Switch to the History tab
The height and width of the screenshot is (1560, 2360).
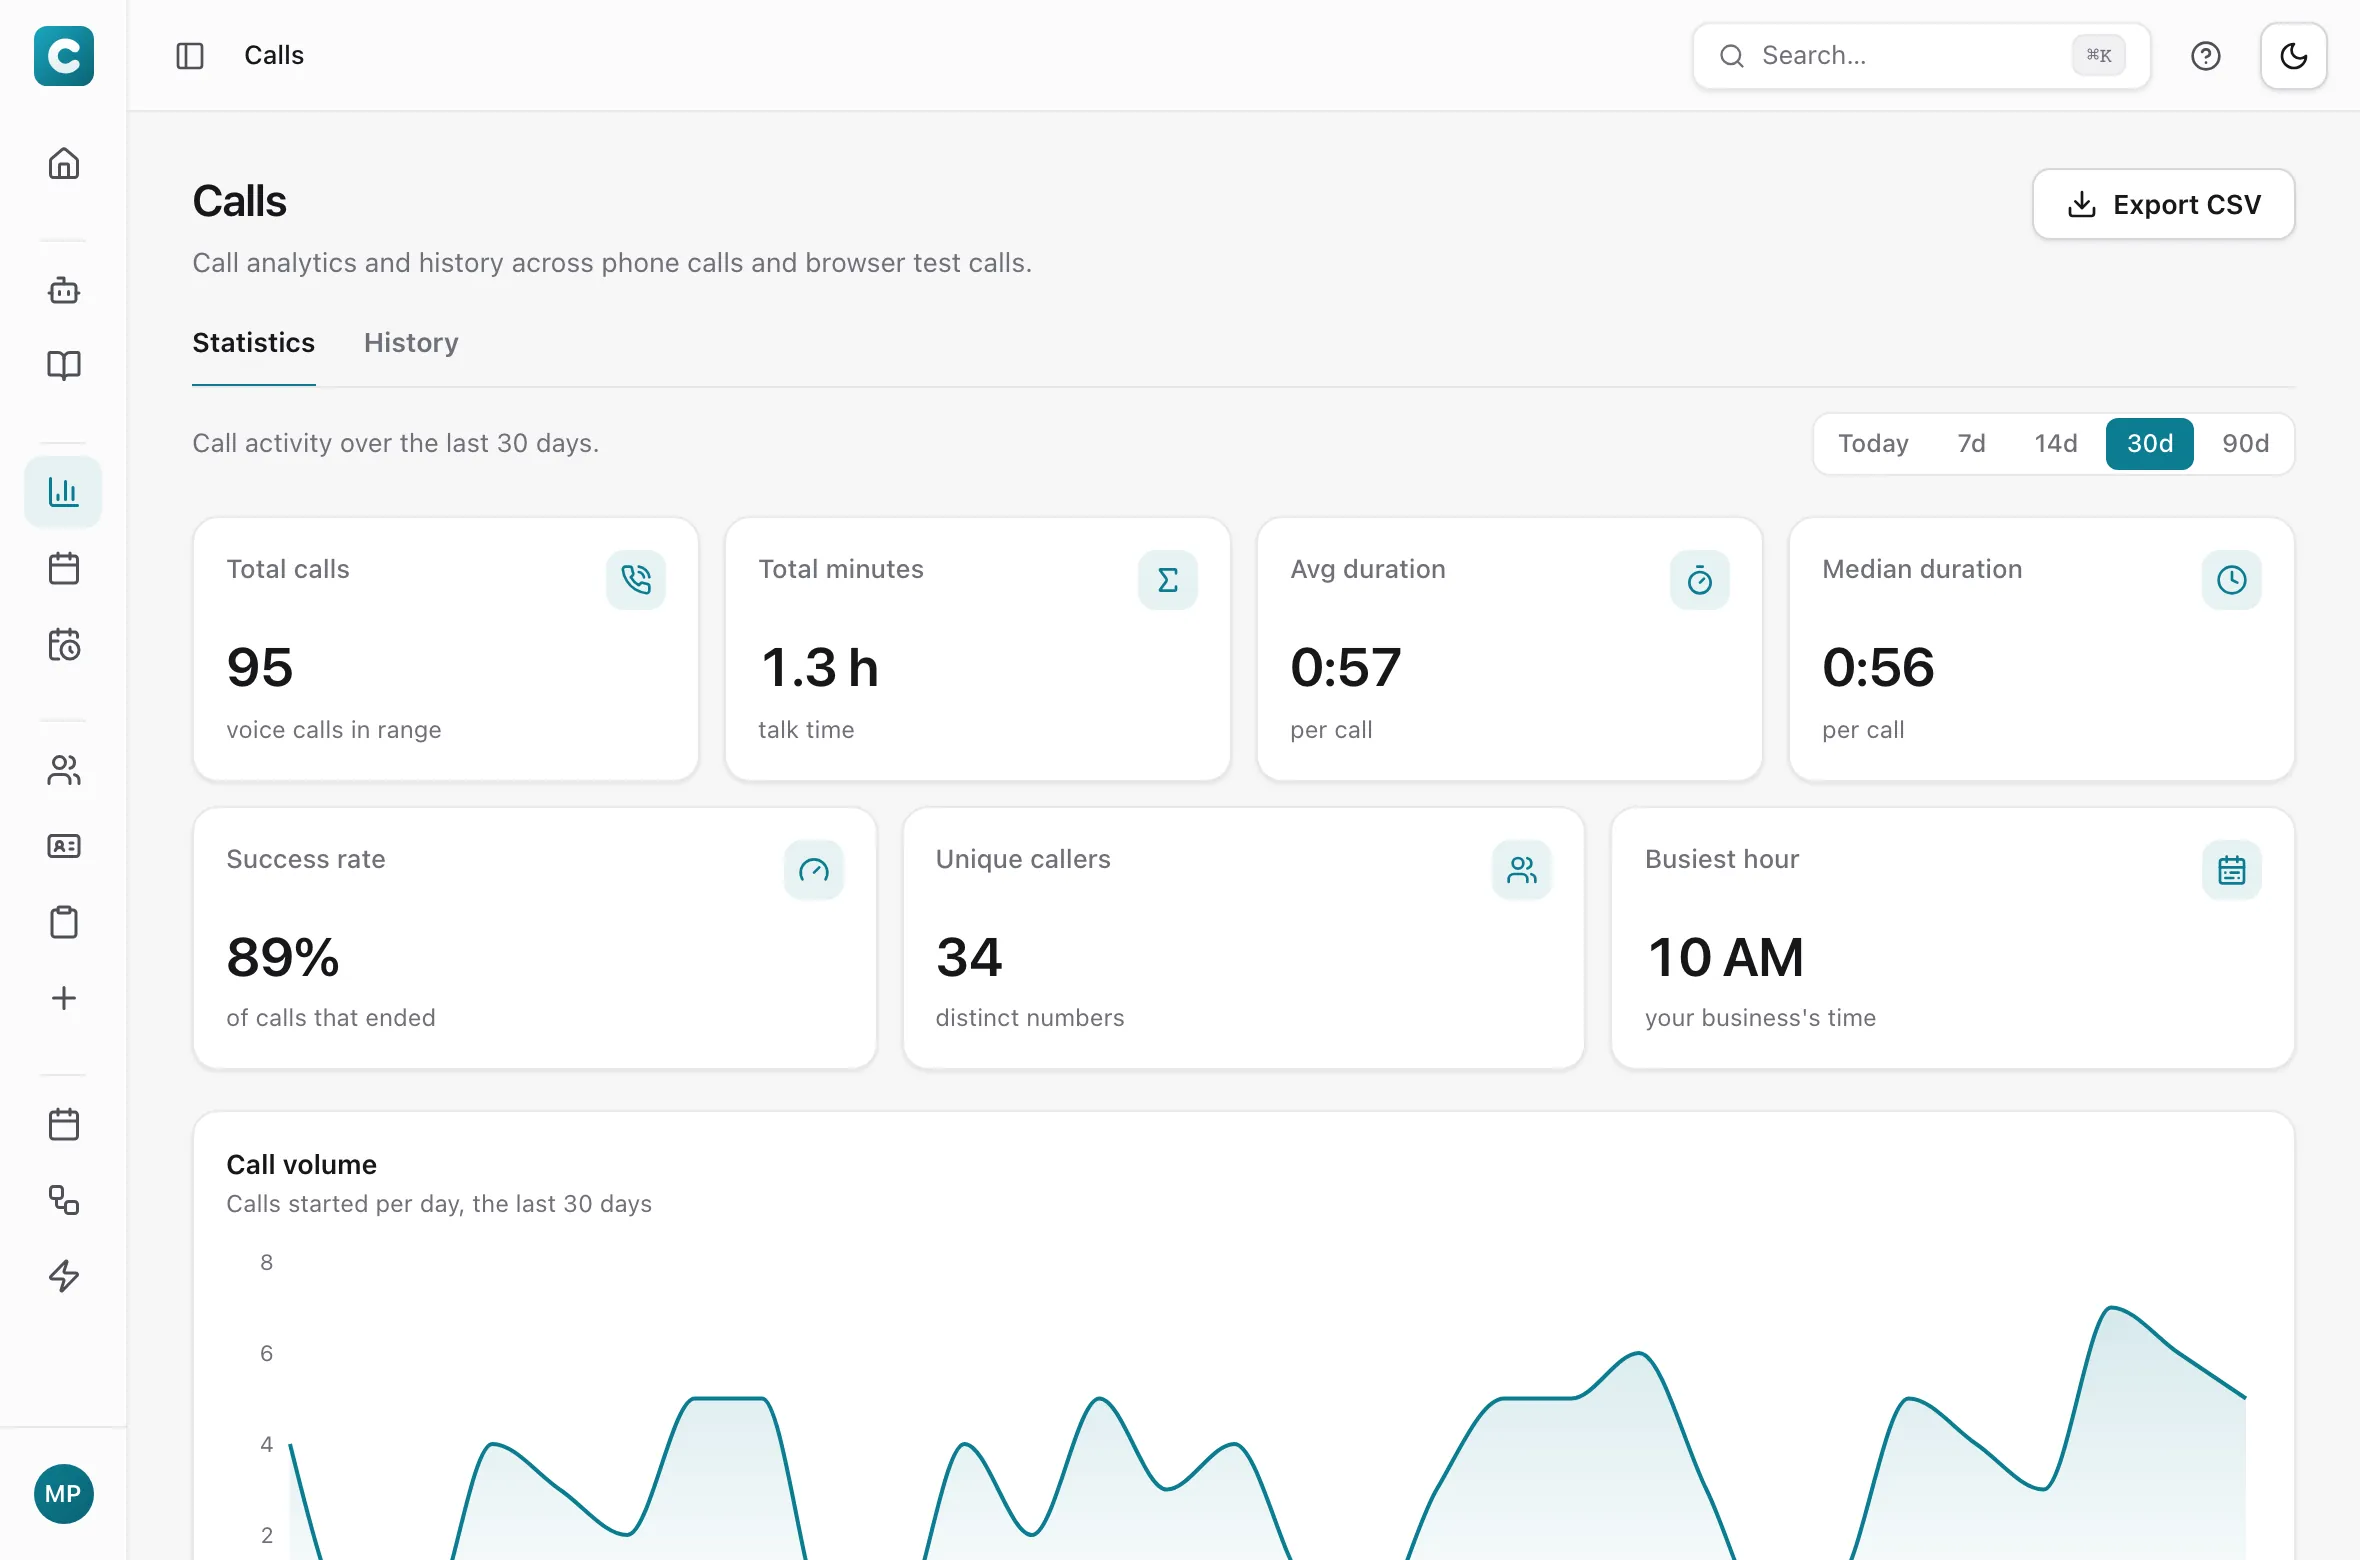click(x=411, y=343)
